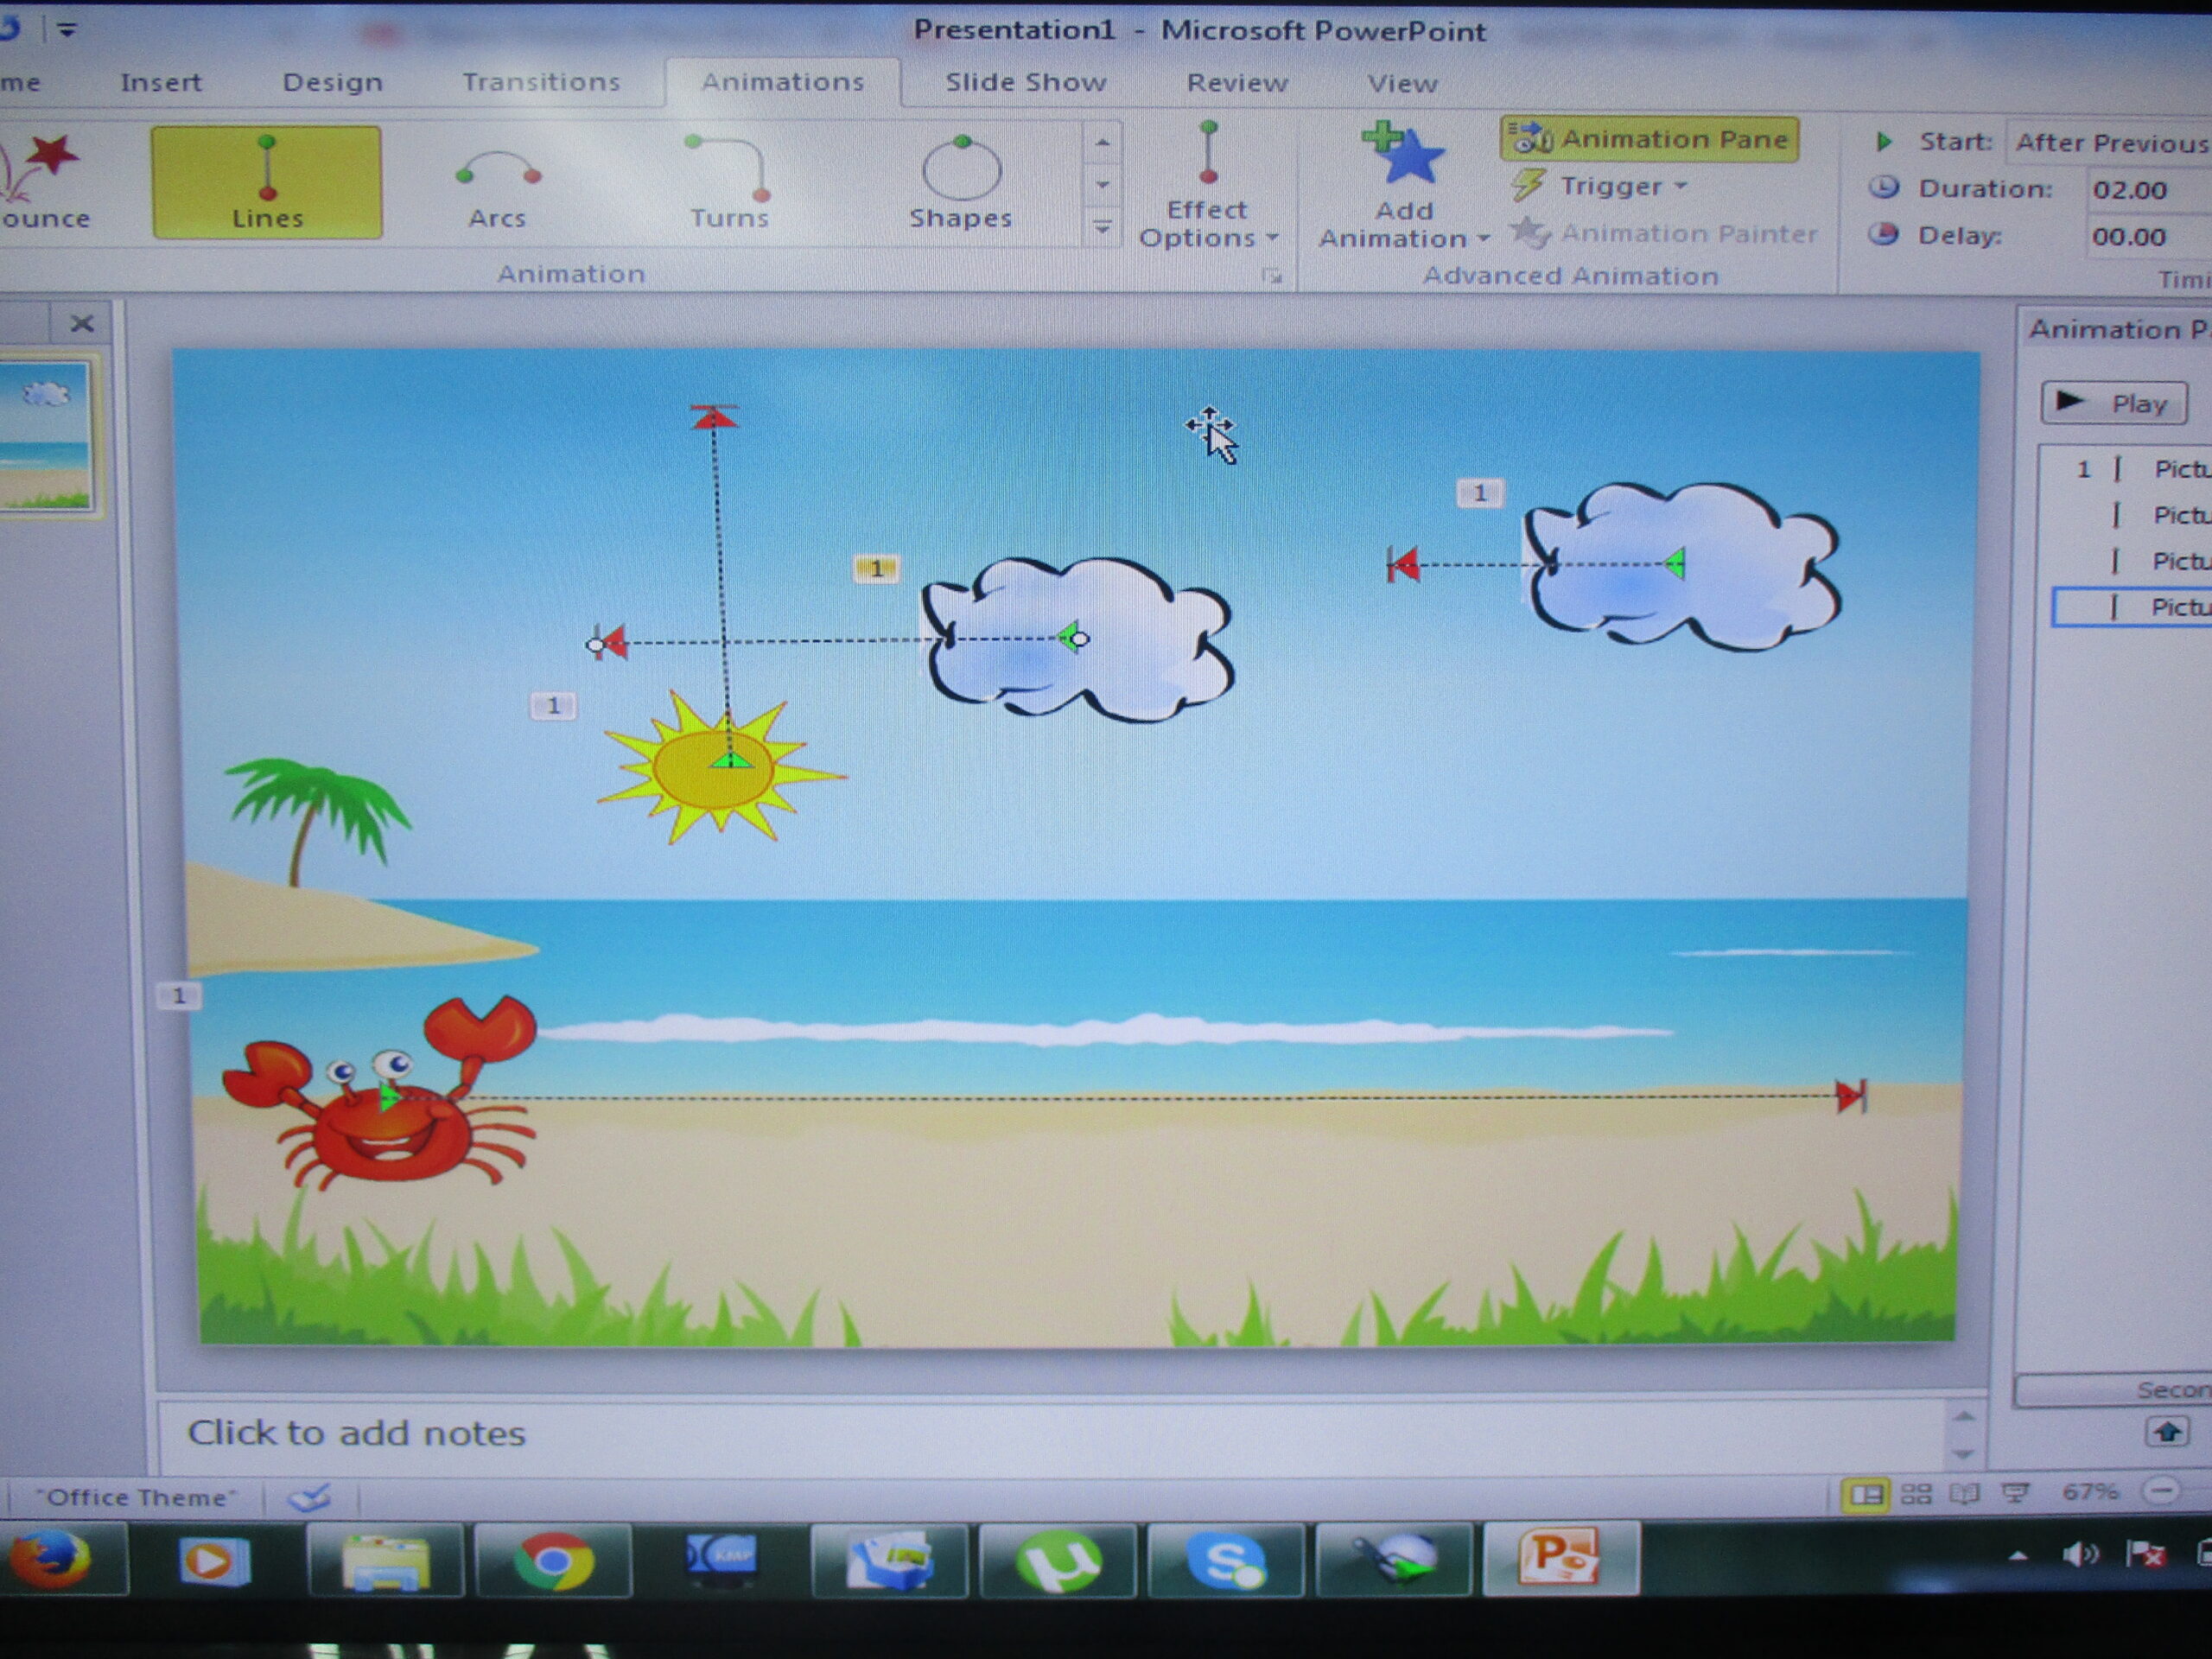Choose the Turns motion path
This screenshot has height=1659, width=2212.
(x=728, y=184)
